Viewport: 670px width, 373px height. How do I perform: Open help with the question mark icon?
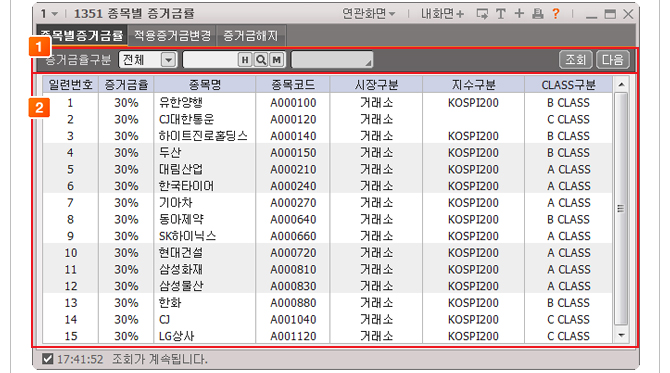click(x=555, y=14)
